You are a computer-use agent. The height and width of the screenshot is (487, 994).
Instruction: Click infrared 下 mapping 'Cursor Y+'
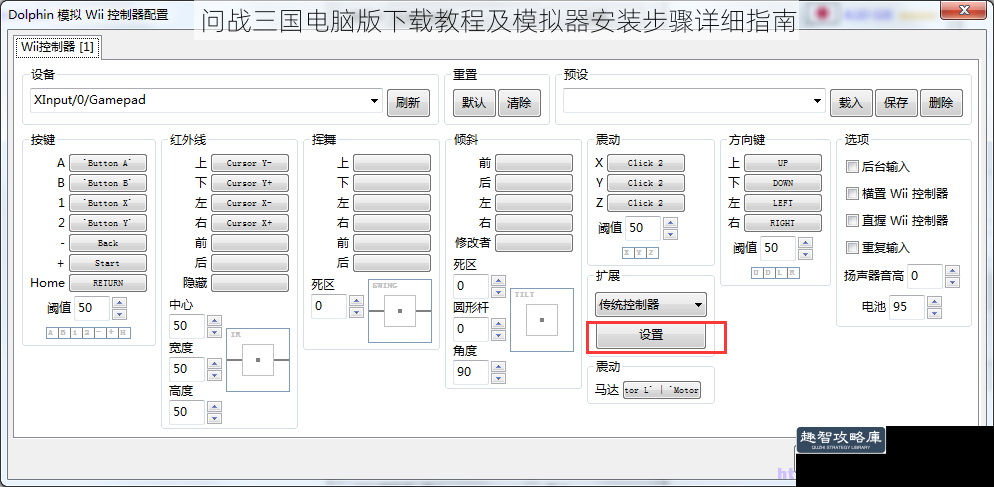(x=250, y=183)
